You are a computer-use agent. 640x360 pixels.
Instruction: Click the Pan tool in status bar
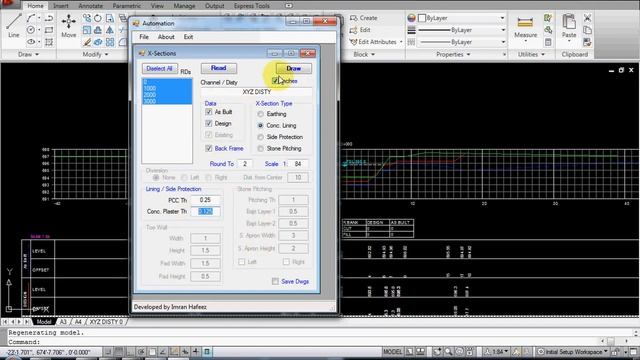tap(438, 351)
